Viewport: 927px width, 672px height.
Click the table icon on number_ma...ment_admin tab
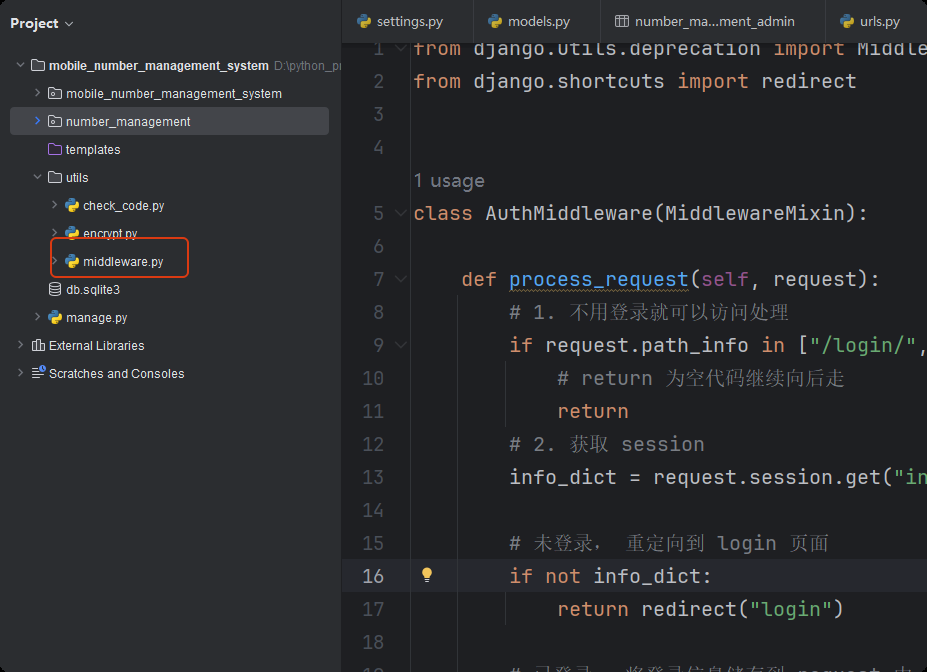[x=621, y=21]
